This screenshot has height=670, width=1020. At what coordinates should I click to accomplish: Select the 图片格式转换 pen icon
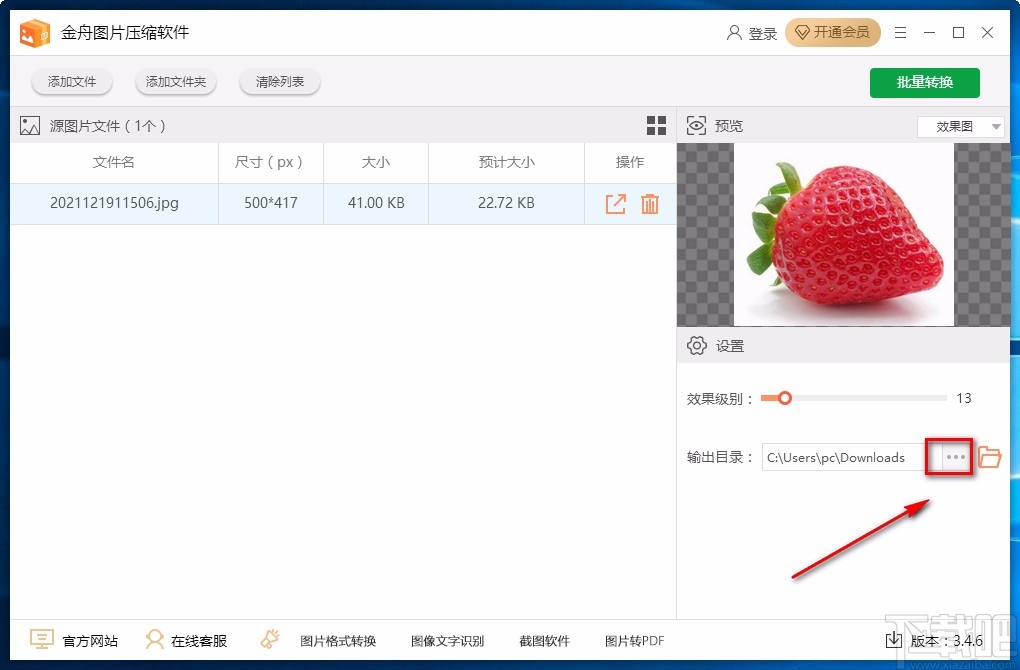pos(269,638)
